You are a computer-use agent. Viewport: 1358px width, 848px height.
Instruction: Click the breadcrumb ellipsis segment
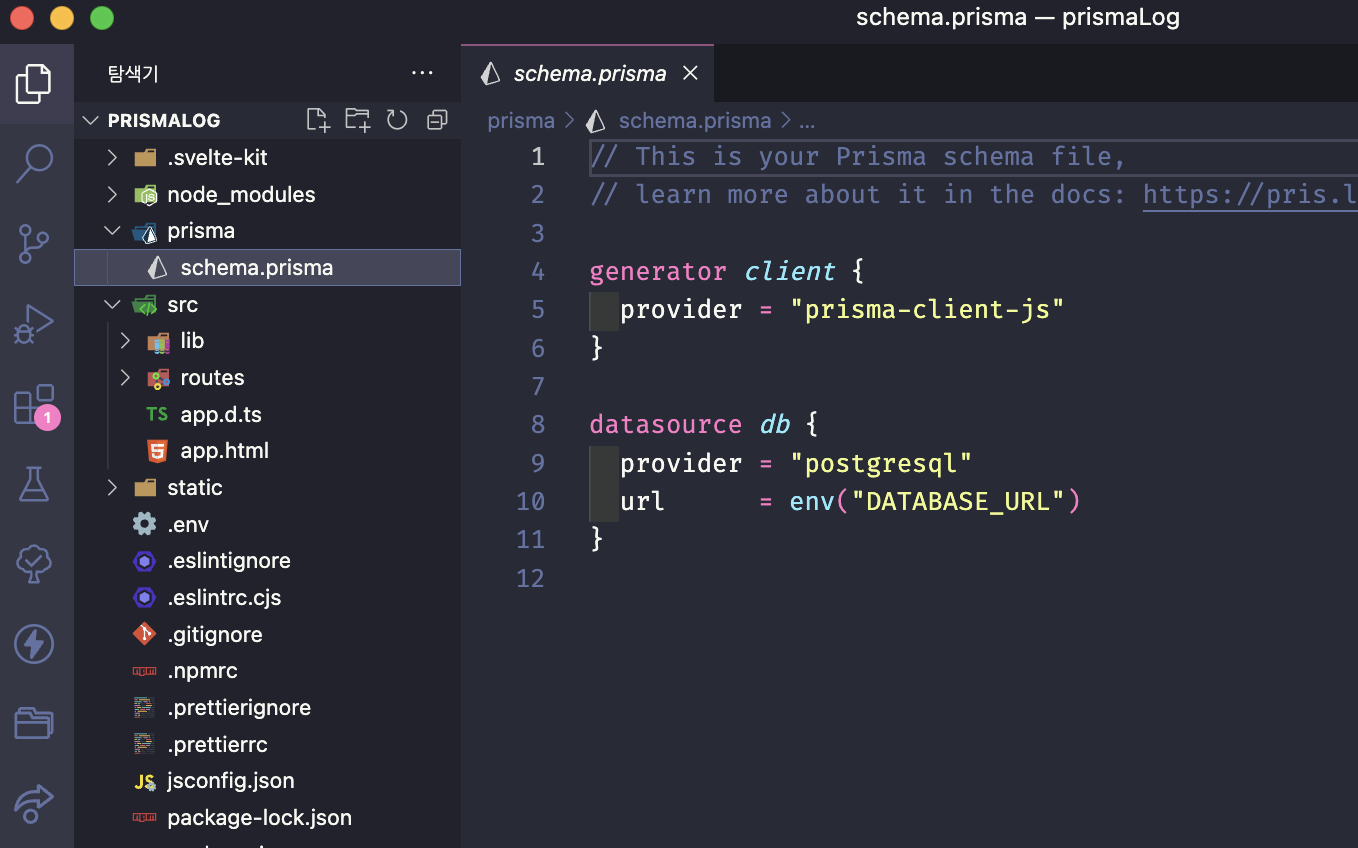point(807,121)
